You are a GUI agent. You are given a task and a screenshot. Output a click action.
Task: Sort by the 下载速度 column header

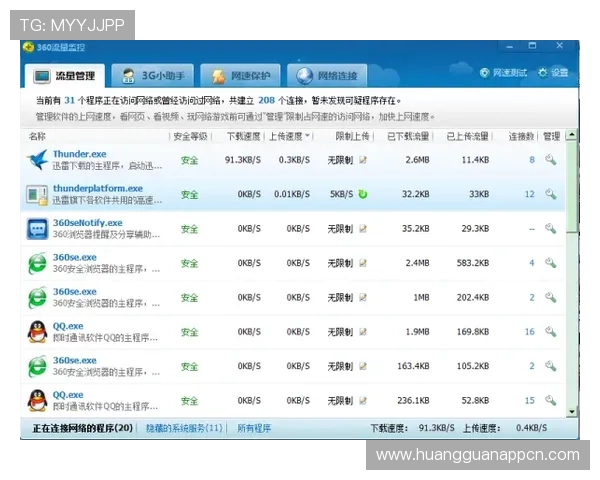(243, 136)
